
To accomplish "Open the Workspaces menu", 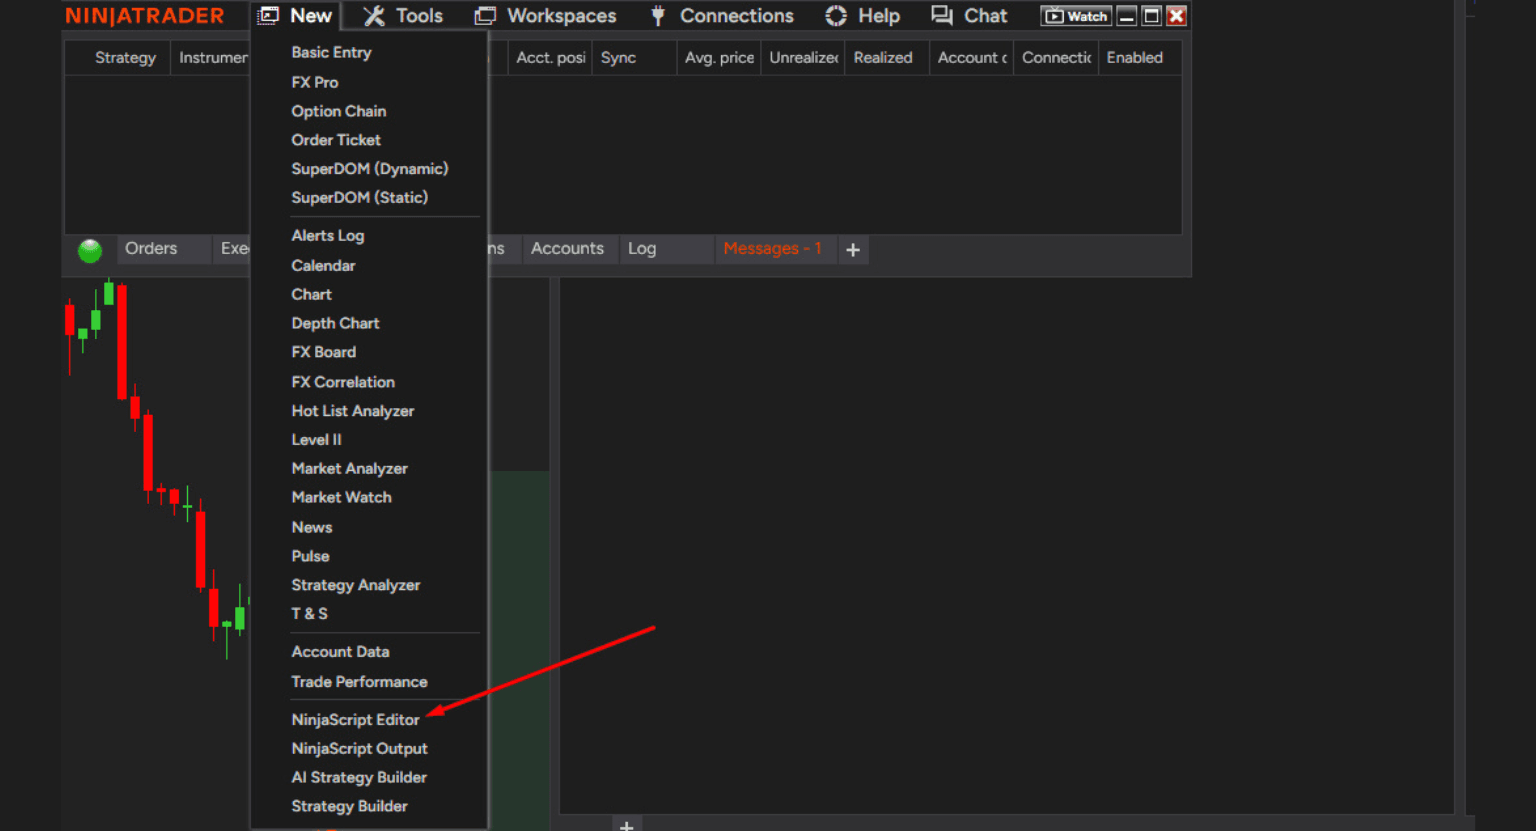I will coord(545,16).
